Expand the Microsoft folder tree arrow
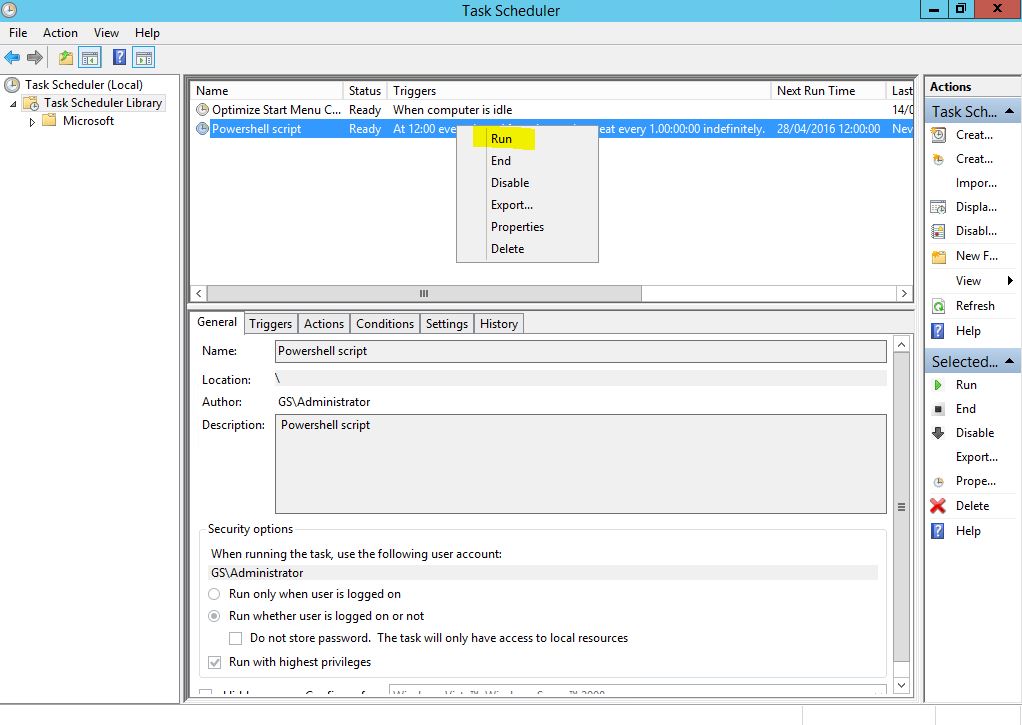Viewport: 1022px width, 725px height. click(x=32, y=122)
